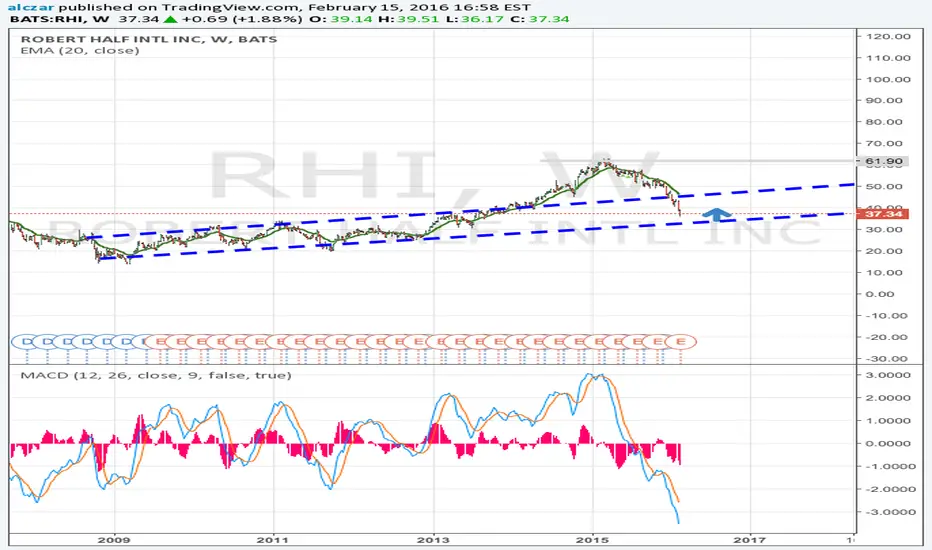Click the leftmost D dividend marker
Image resolution: width=932 pixels, height=550 pixels.
pyautogui.click(x=26, y=341)
